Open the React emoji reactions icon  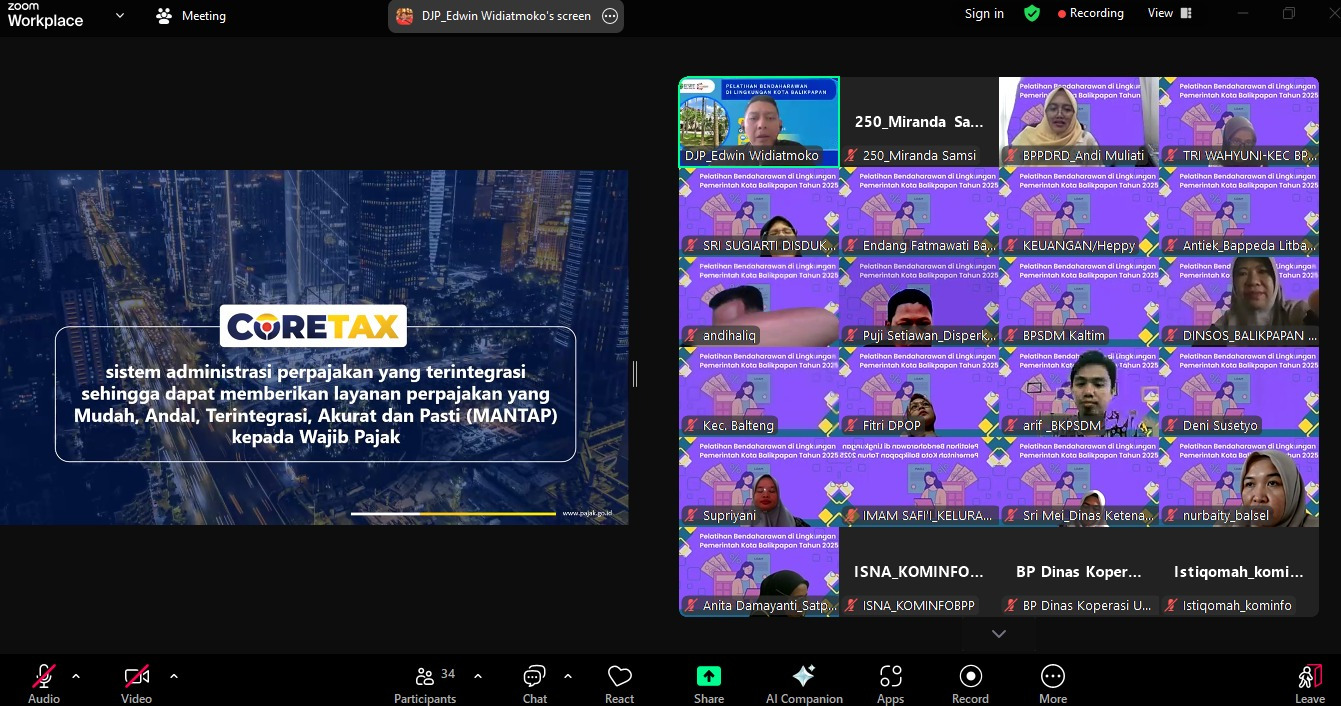point(619,677)
